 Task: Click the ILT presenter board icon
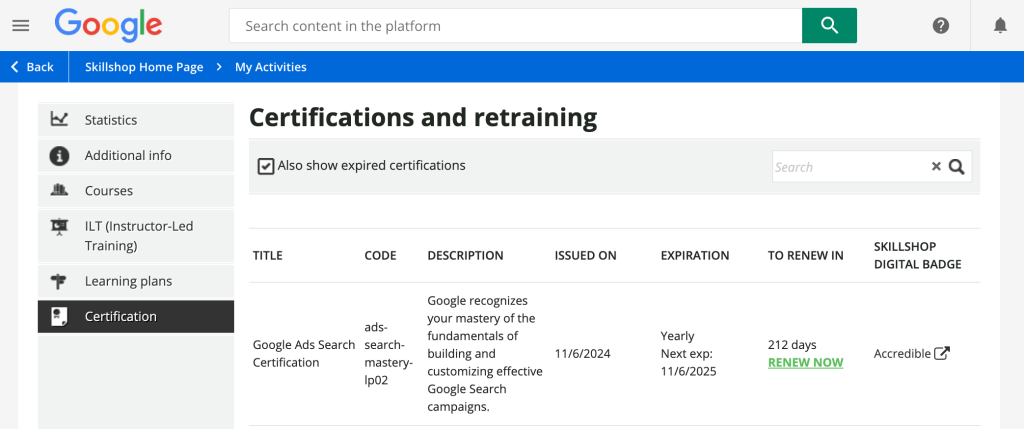point(59,227)
